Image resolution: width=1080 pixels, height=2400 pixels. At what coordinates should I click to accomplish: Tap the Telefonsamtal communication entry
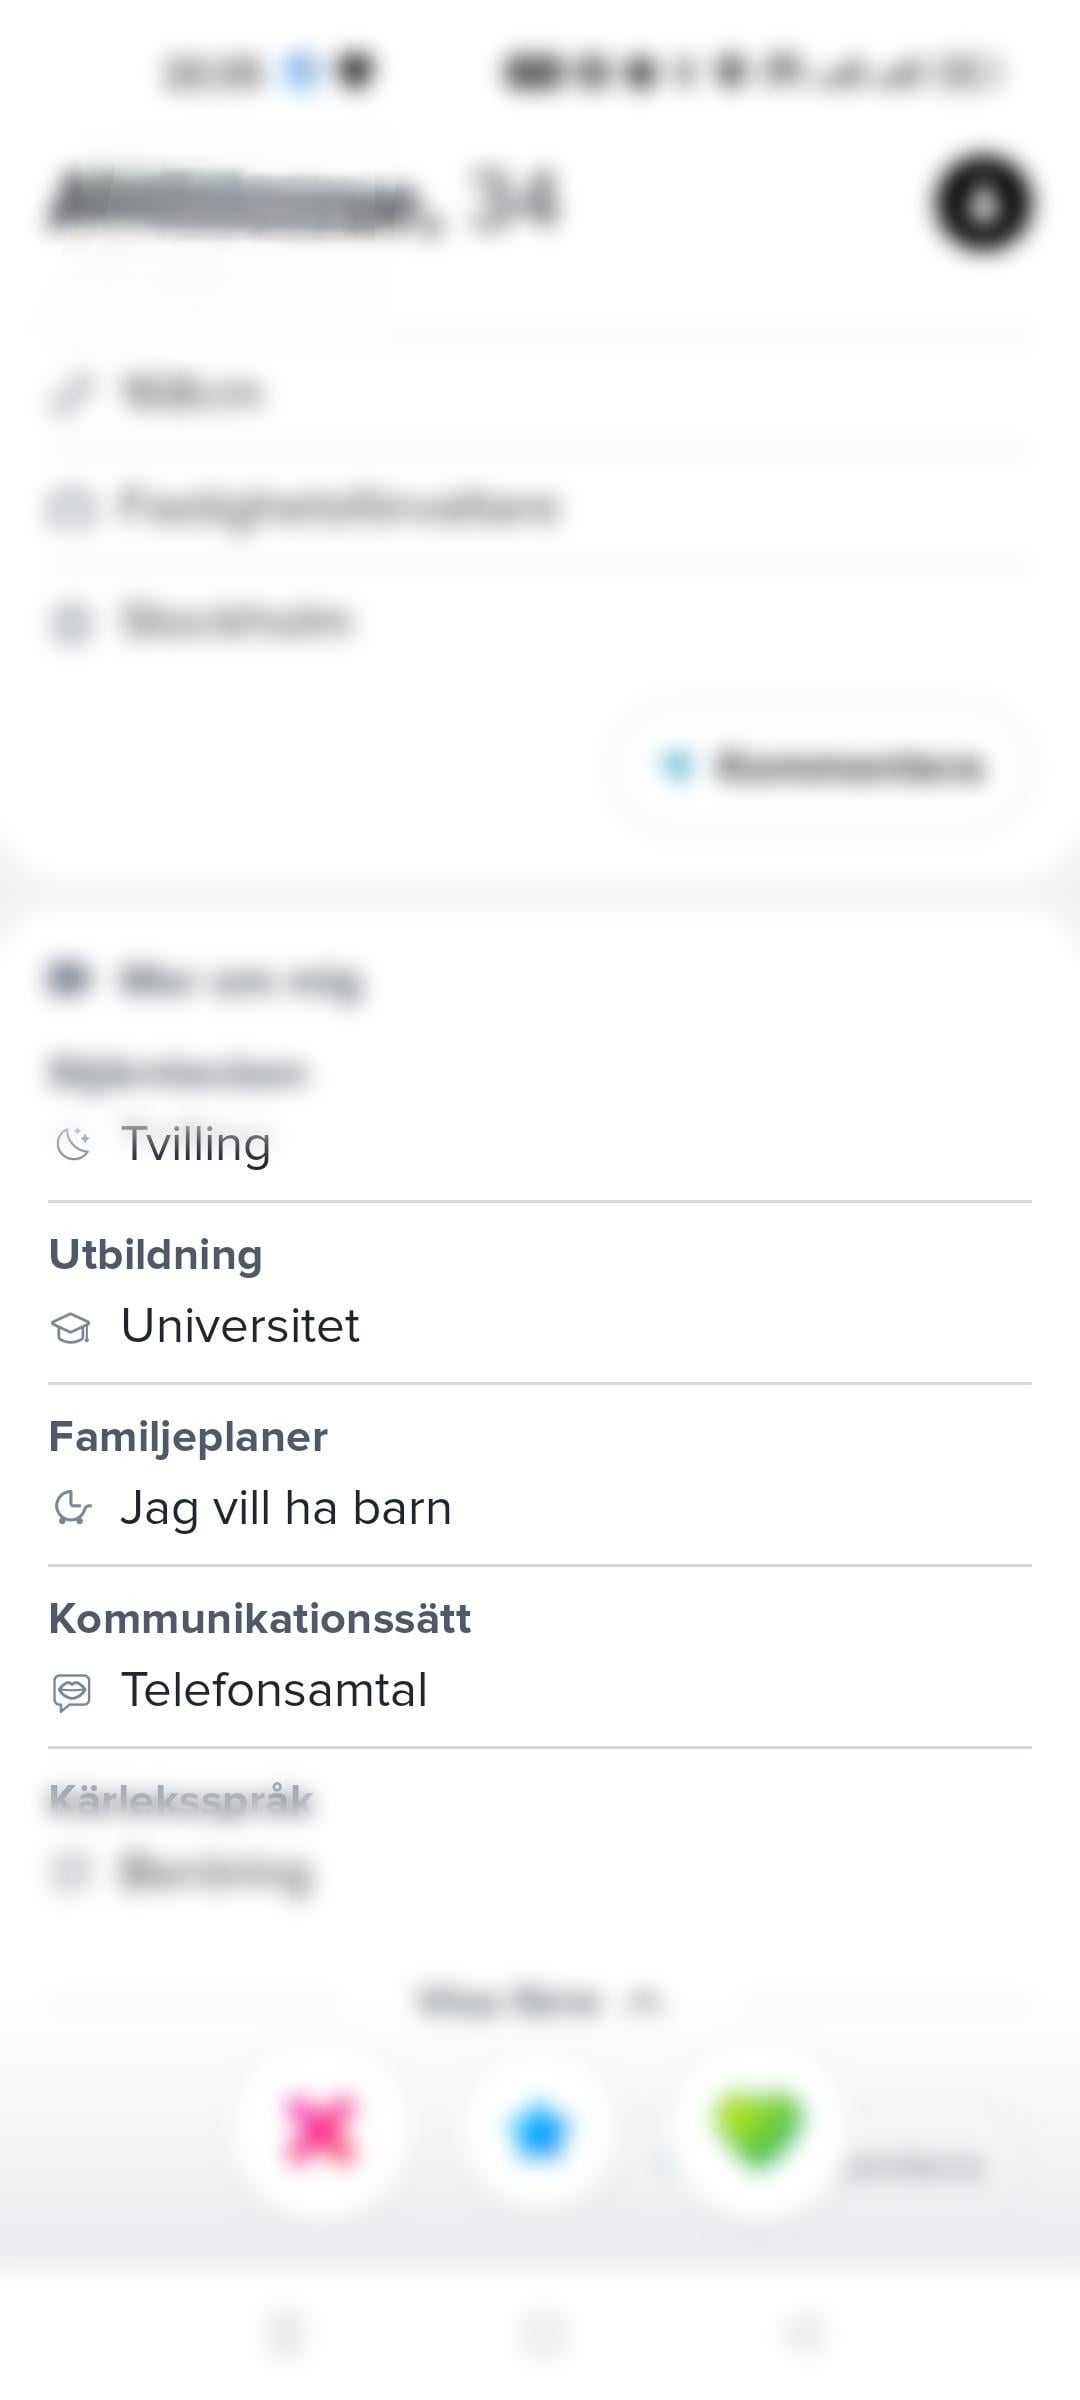click(274, 1690)
